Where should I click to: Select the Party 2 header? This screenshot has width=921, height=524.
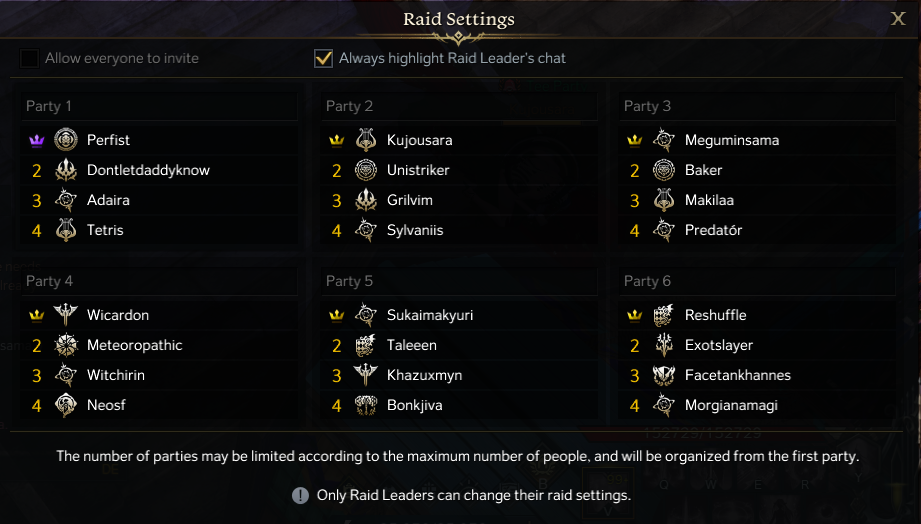point(349,106)
